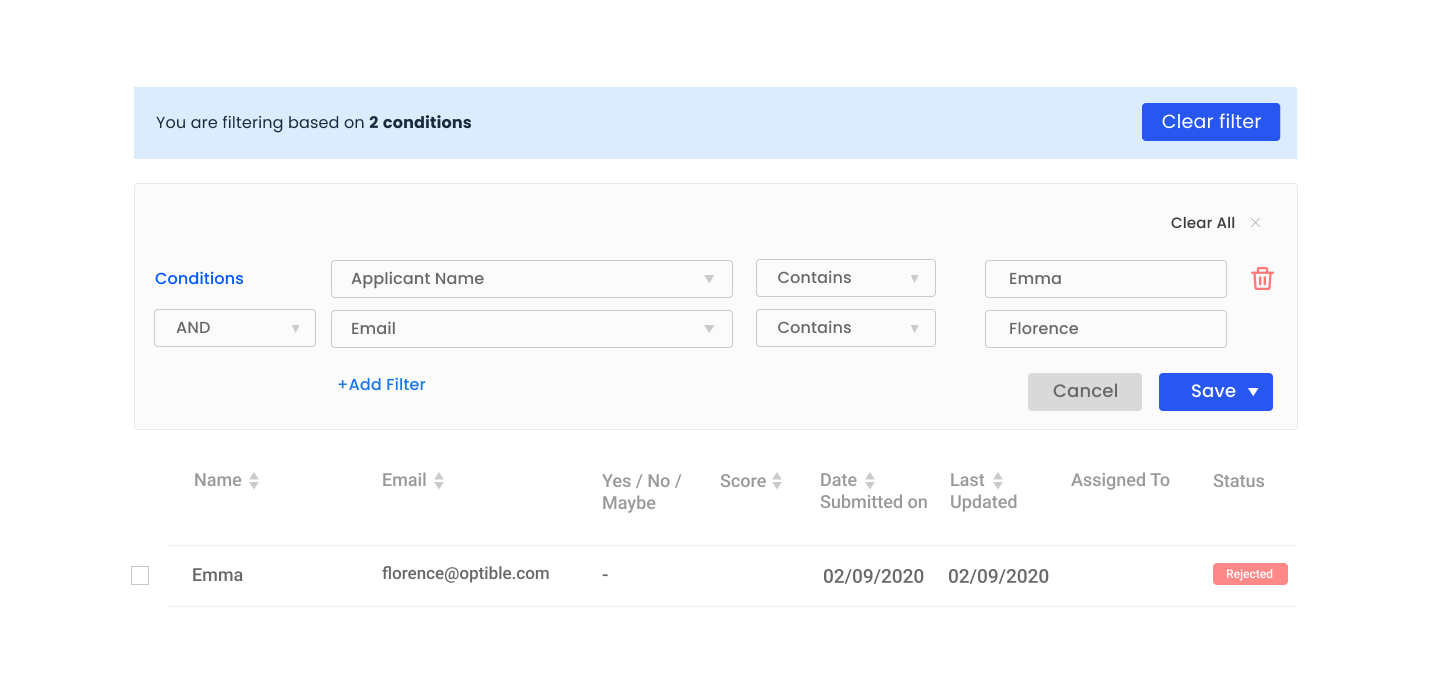The image size is (1440, 694).
Task: Tick the checkbox beside Emma row
Action: 140,576
